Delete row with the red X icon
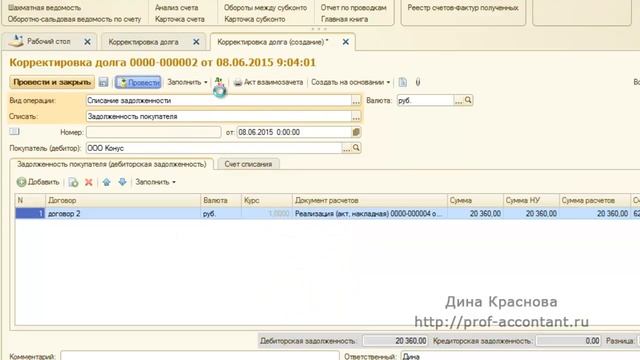Screen dimensions: 640x360 pos(89,182)
